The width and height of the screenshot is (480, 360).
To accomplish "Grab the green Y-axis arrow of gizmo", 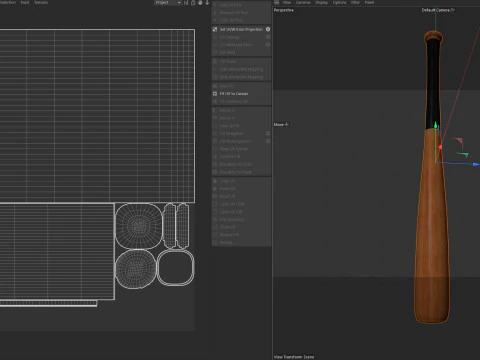I will tap(435, 125).
